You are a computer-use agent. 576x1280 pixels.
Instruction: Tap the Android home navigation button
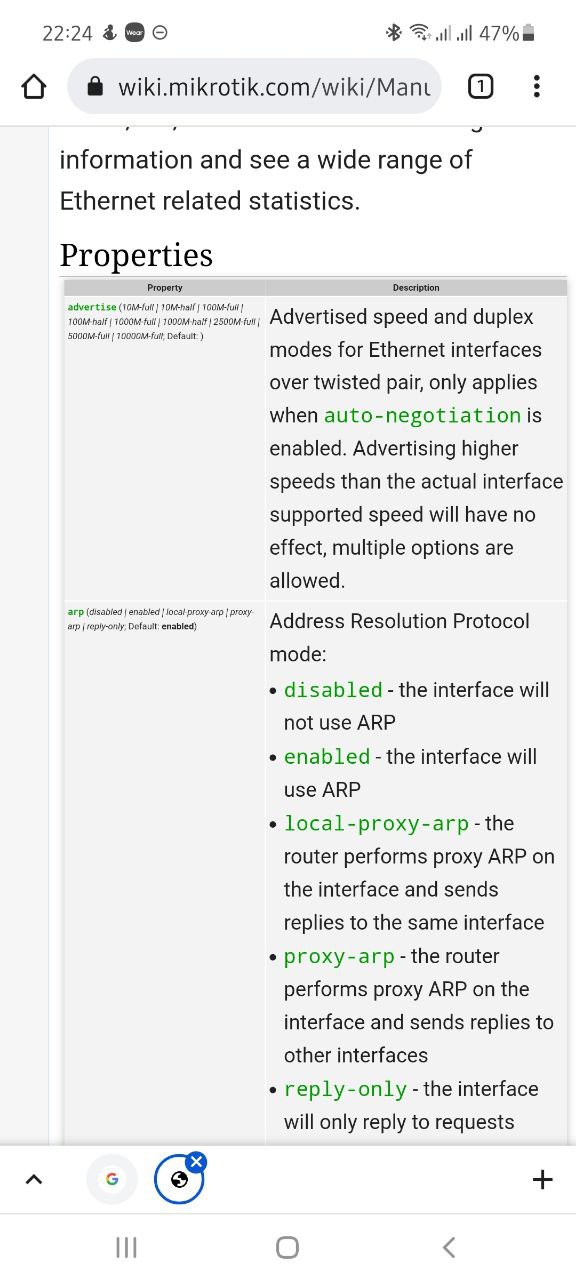tap(287, 1247)
